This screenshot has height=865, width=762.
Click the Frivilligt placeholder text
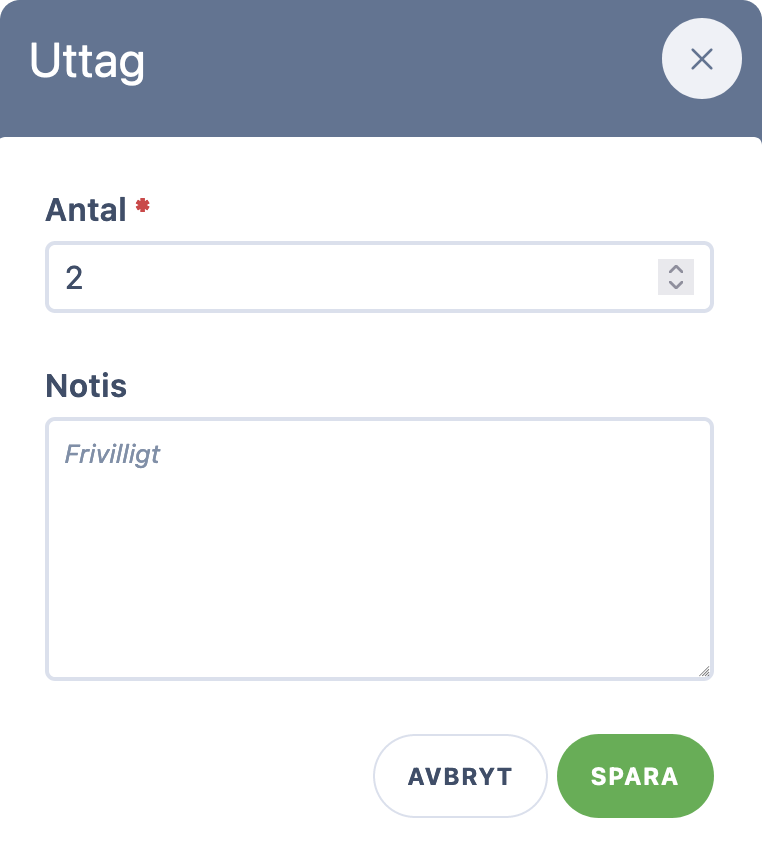112,455
